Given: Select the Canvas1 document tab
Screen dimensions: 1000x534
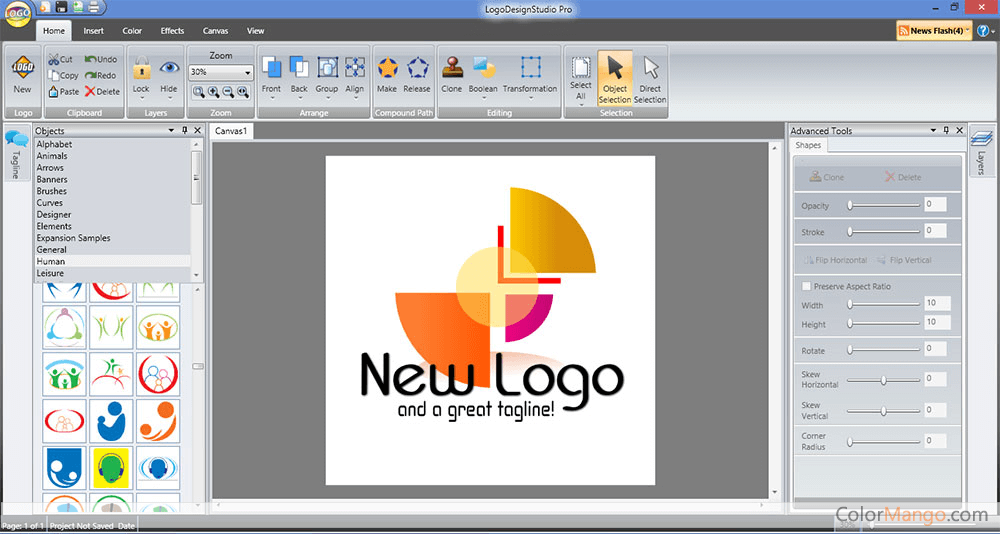Looking at the screenshot, I should [232, 131].
